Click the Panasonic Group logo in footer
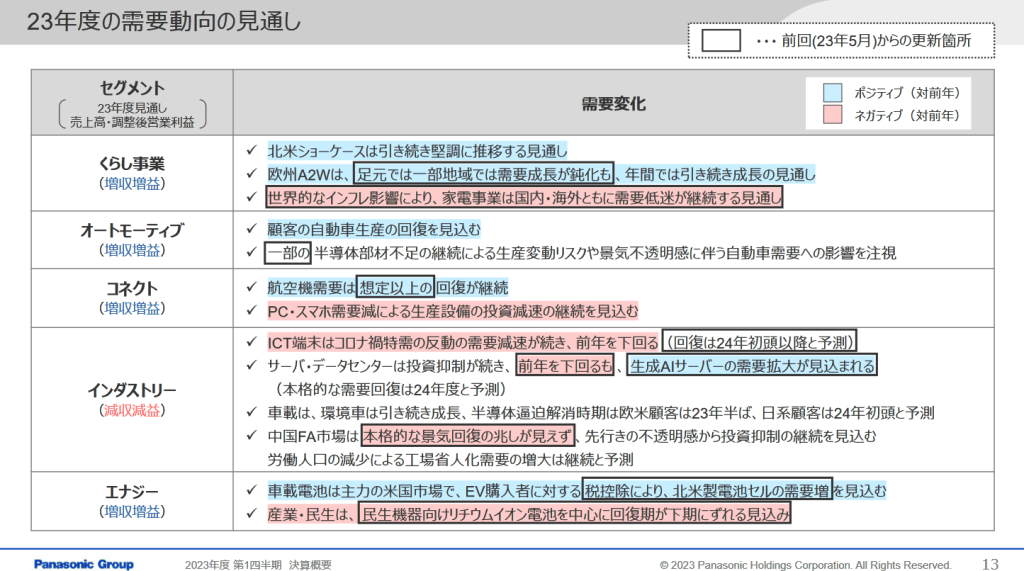 point(83,564)
